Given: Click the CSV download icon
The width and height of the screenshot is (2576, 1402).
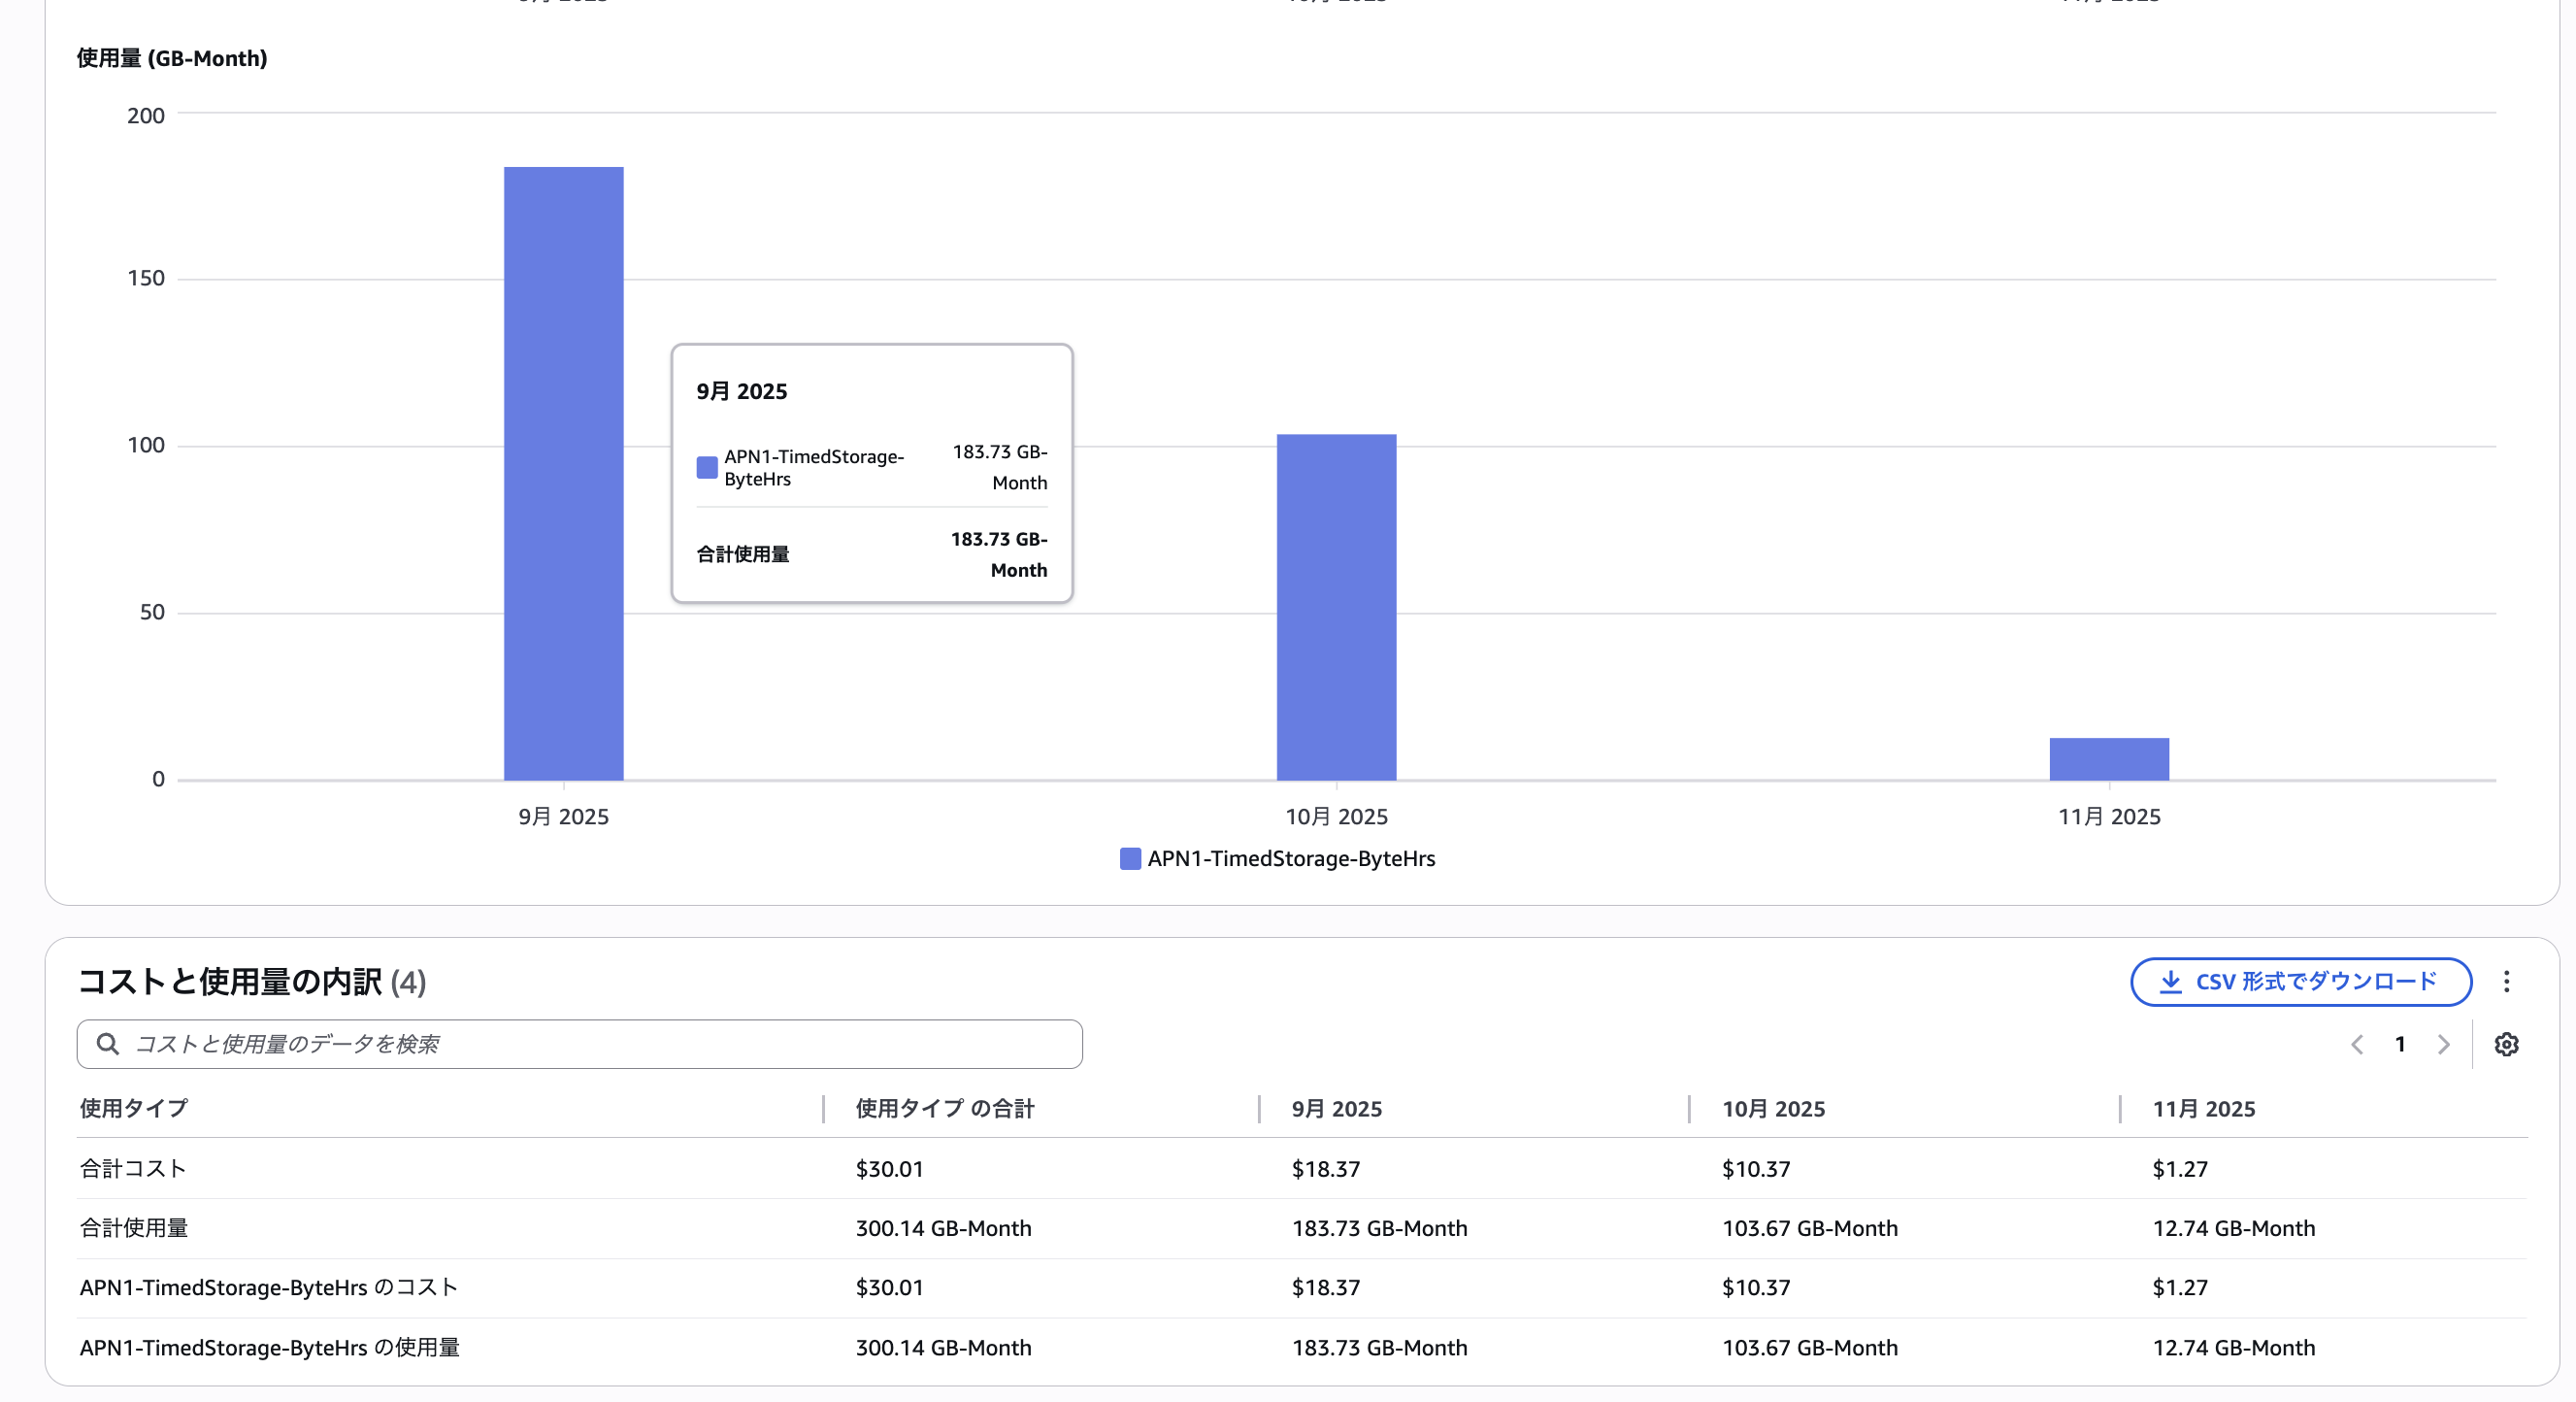Looking at the screenshot, I should (2170, 982).
